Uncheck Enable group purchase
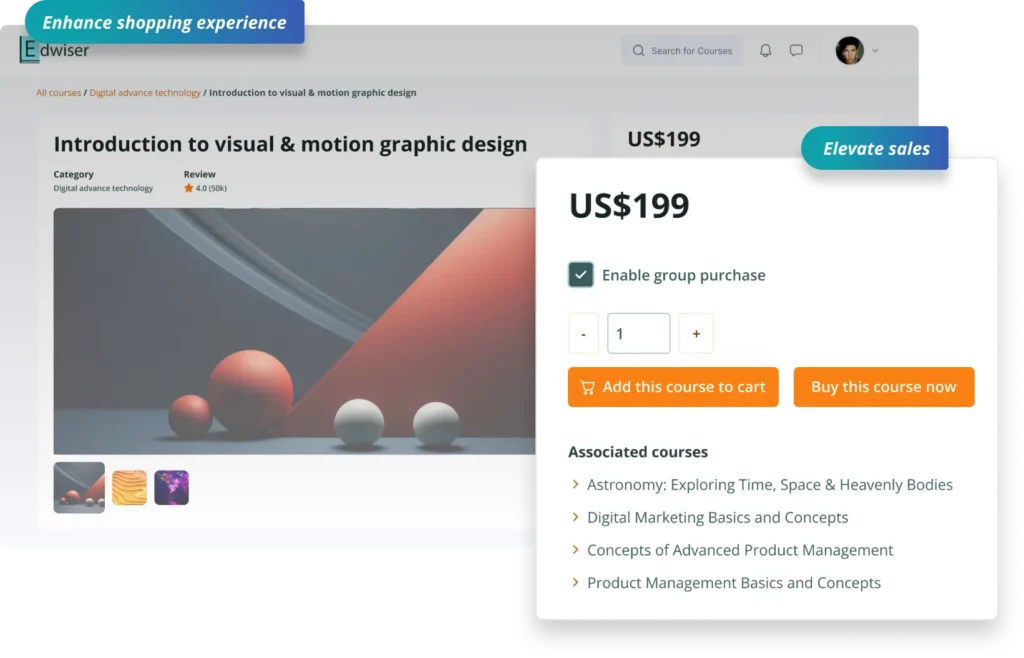Screen dimensions: 1024x658 pyautogui.click(x=580, y=273)
